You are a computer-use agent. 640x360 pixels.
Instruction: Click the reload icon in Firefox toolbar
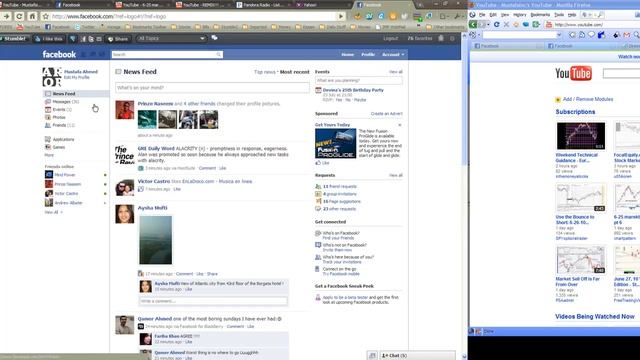coord(497,24)
